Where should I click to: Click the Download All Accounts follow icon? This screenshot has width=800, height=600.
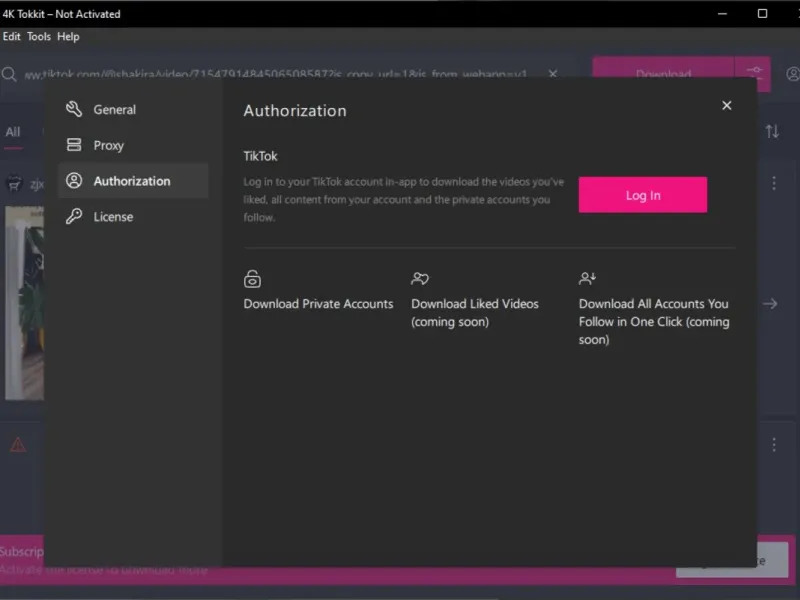[587, 279]
